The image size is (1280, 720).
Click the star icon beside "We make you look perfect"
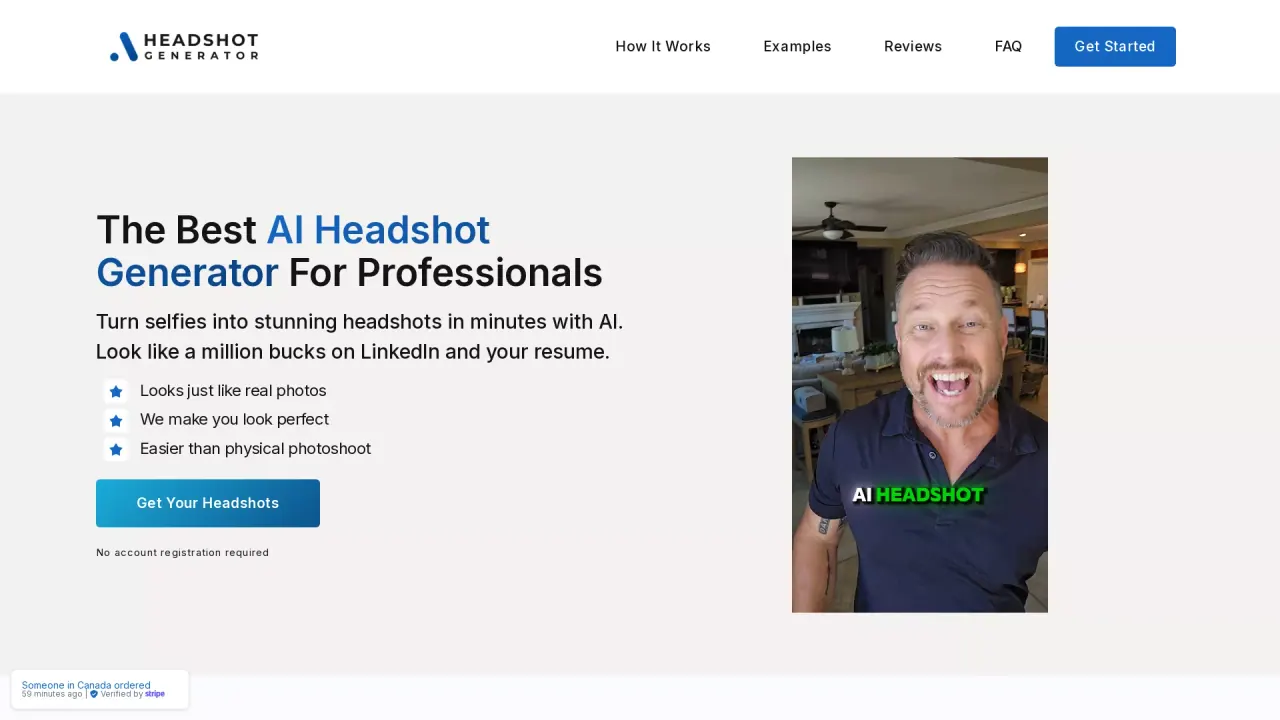click(116, 420)
